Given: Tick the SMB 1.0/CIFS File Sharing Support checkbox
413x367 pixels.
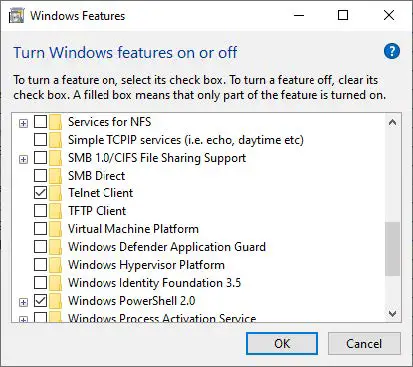Looking at the screenshot, I should tap(40, 157).
